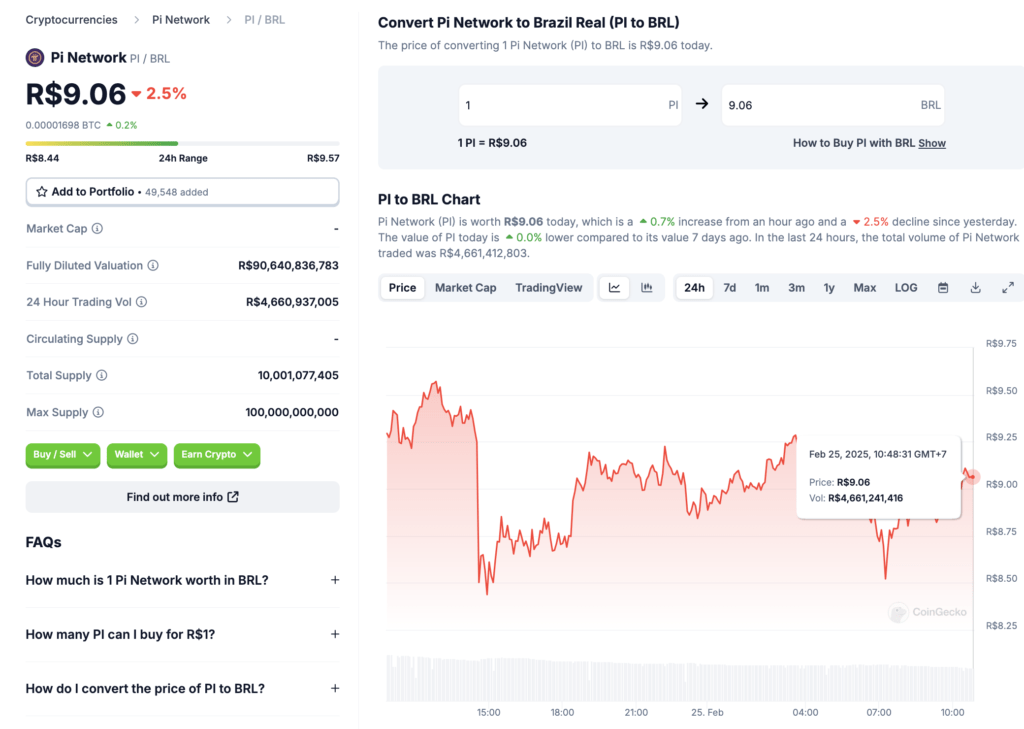Click the external link icon beside Find out more info
Screen dimensions: 1024x729
point(233,496)
